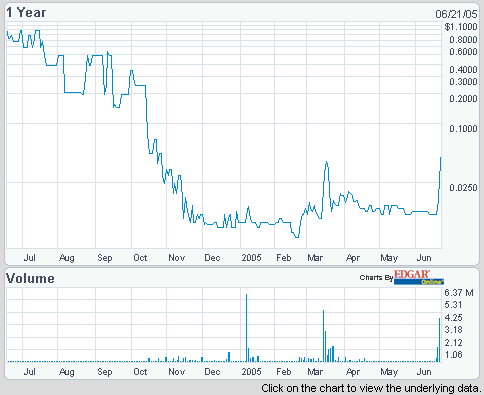Click the $1.1000 price axis label
Image resolution: width=484 pixels, height=395 pixels.
(x=461, y=27)
